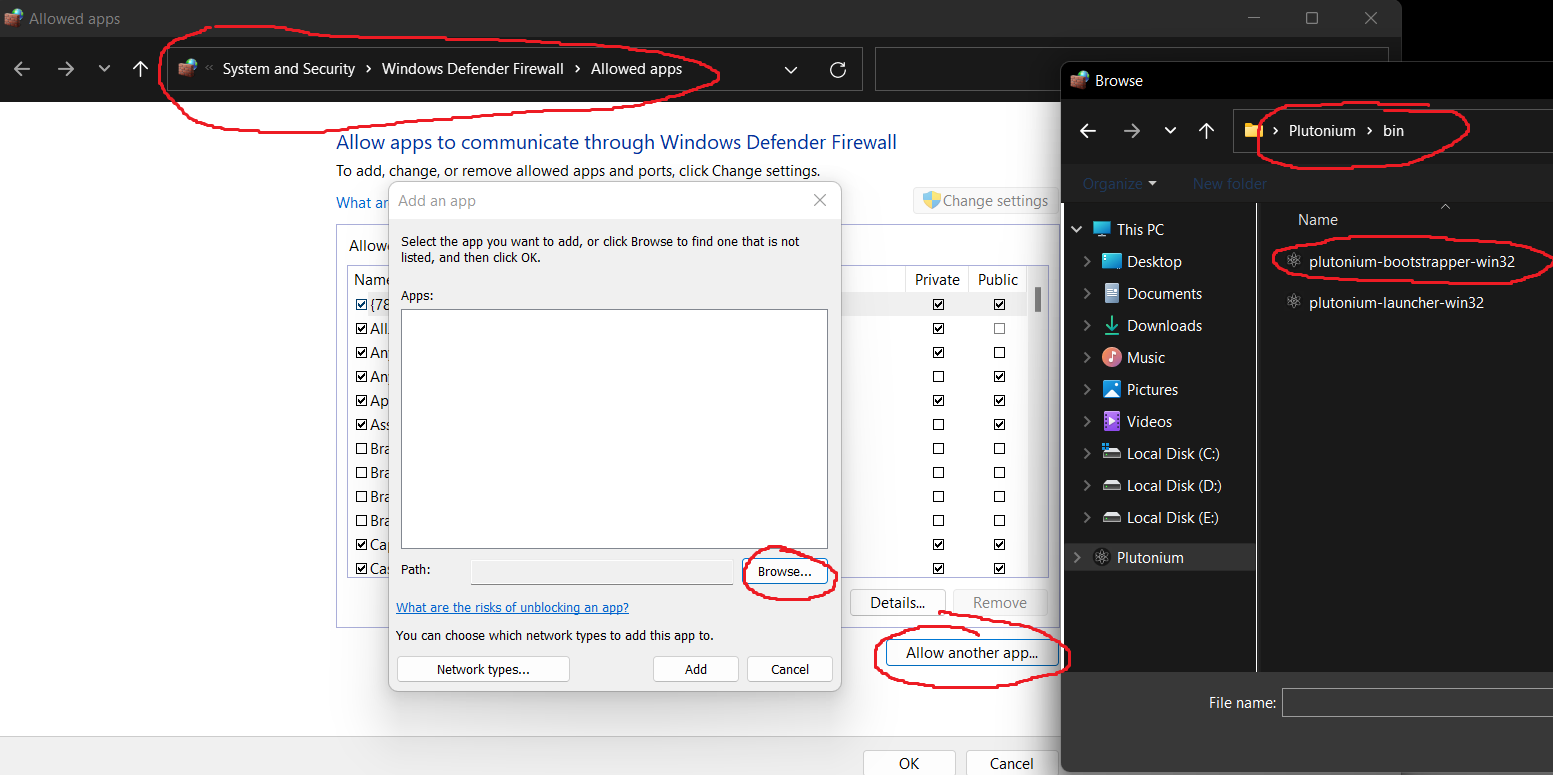1553x775 pixels.
Task: Click Public column header
Action: click(998, 279)
